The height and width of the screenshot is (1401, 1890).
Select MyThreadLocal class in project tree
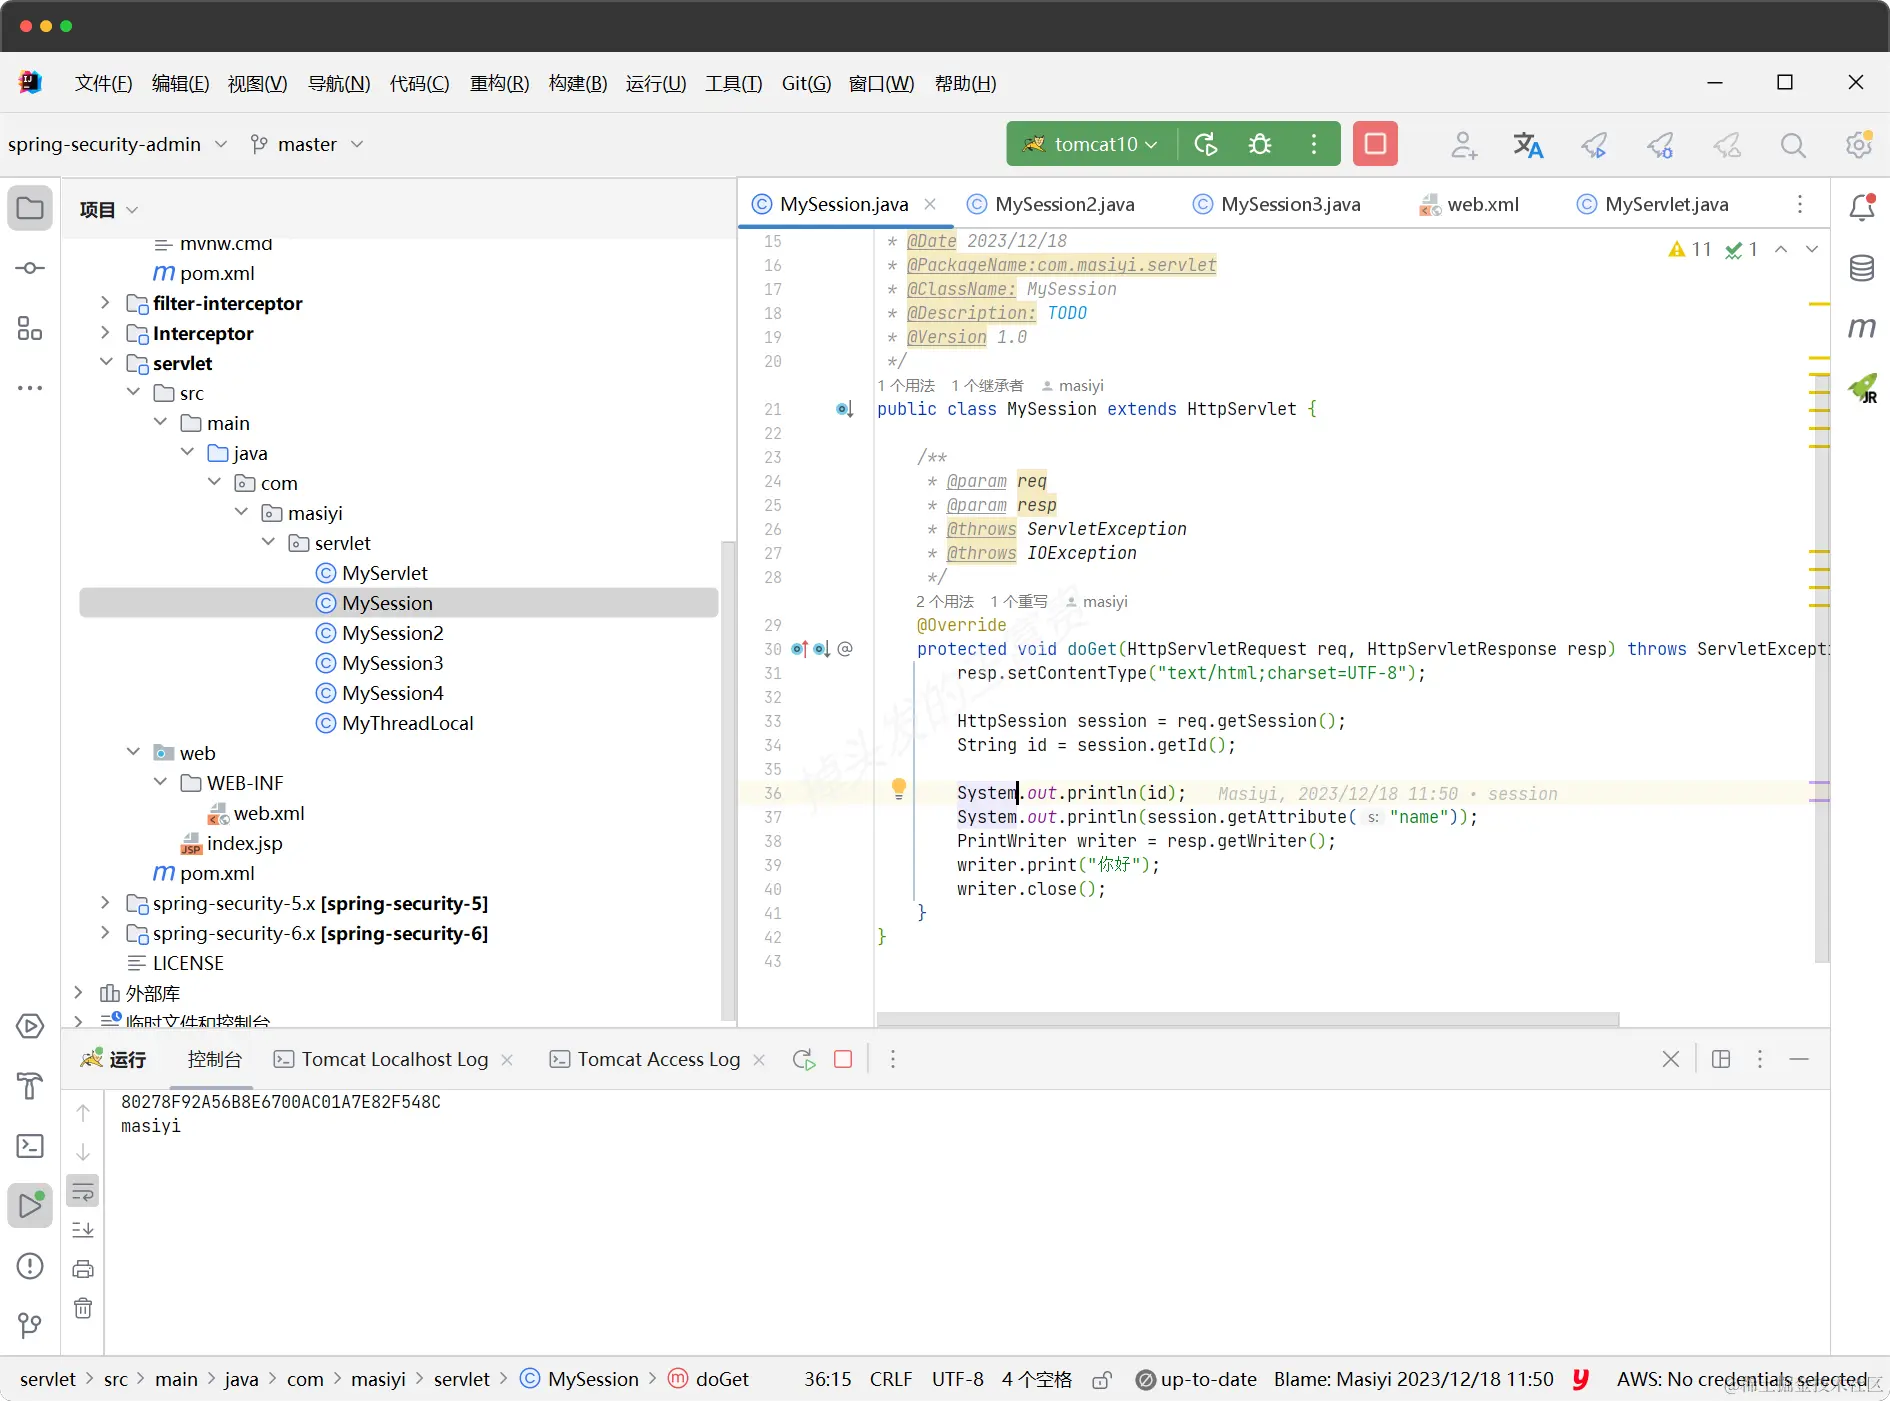click(x=394, y=723)
